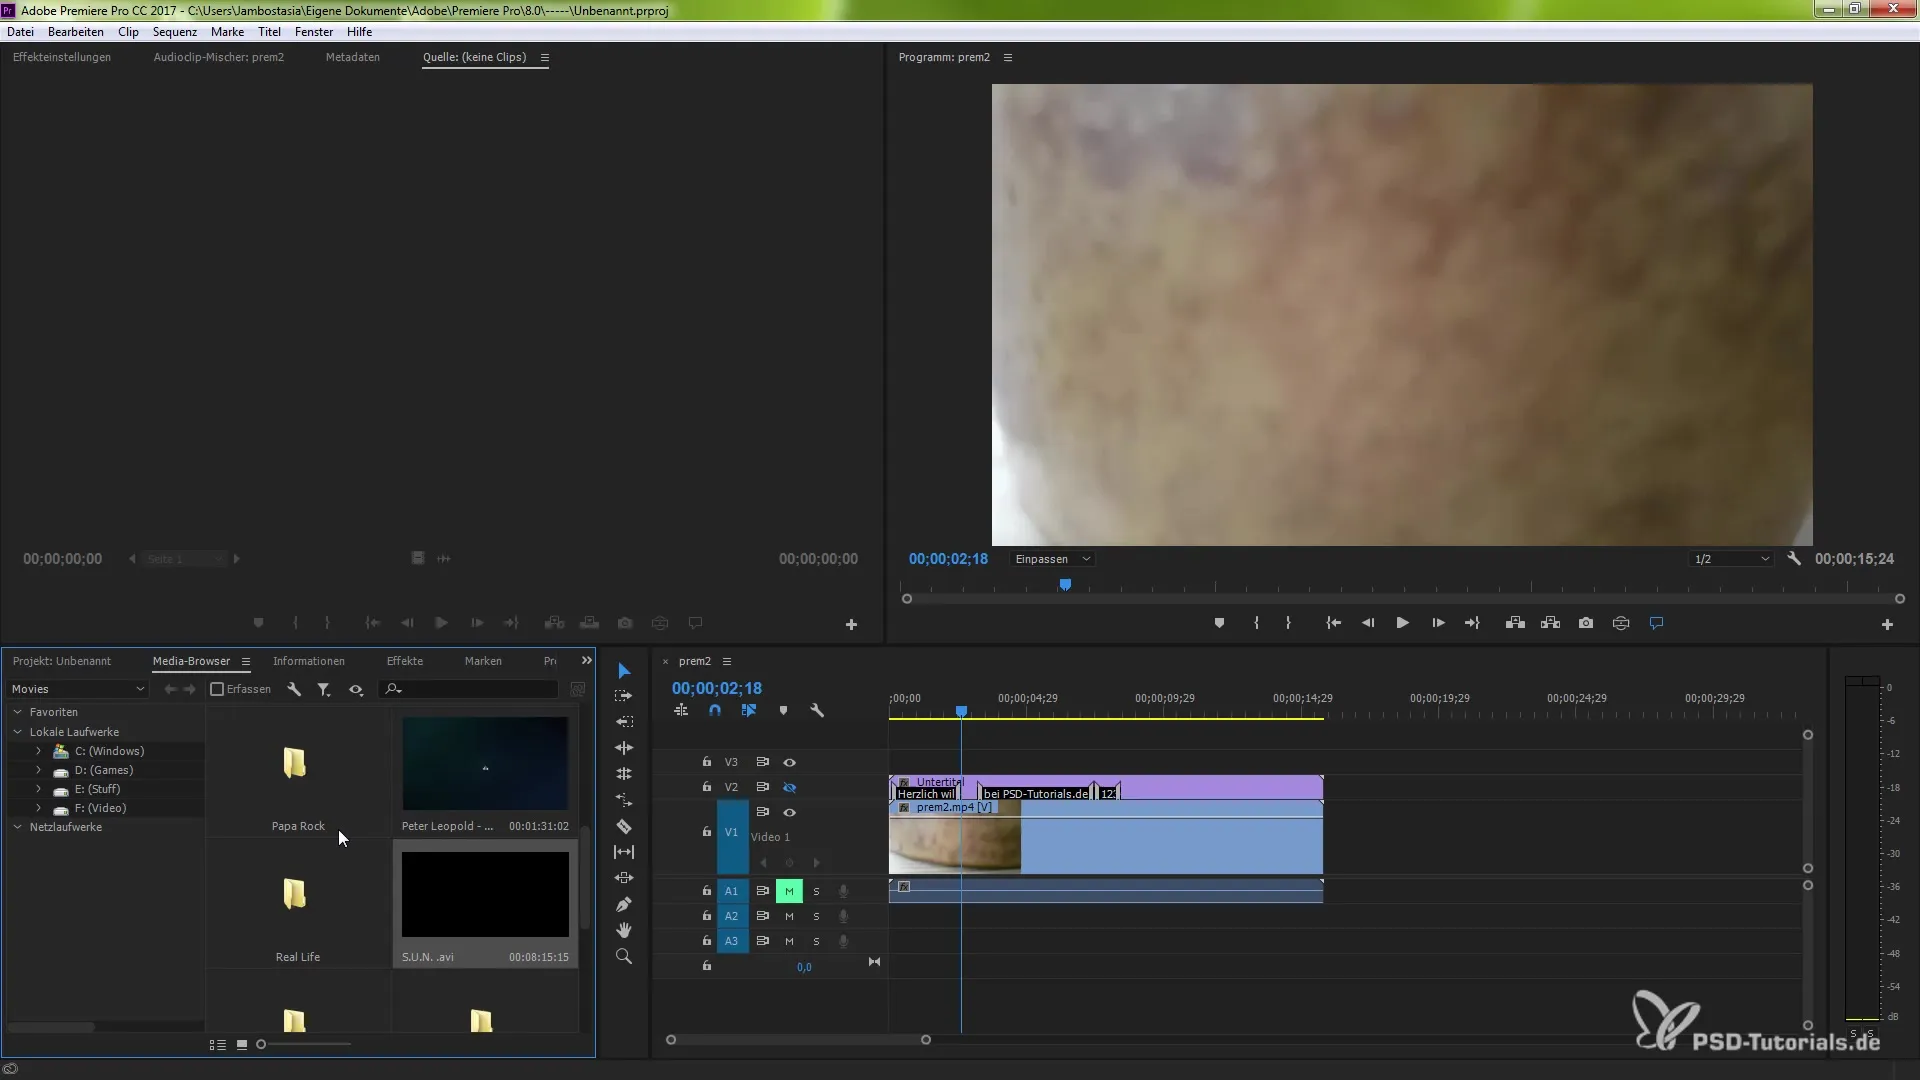1920x1080 pixels.
Task: Open the Movies directory dropdown
Action: click(78, 689)
